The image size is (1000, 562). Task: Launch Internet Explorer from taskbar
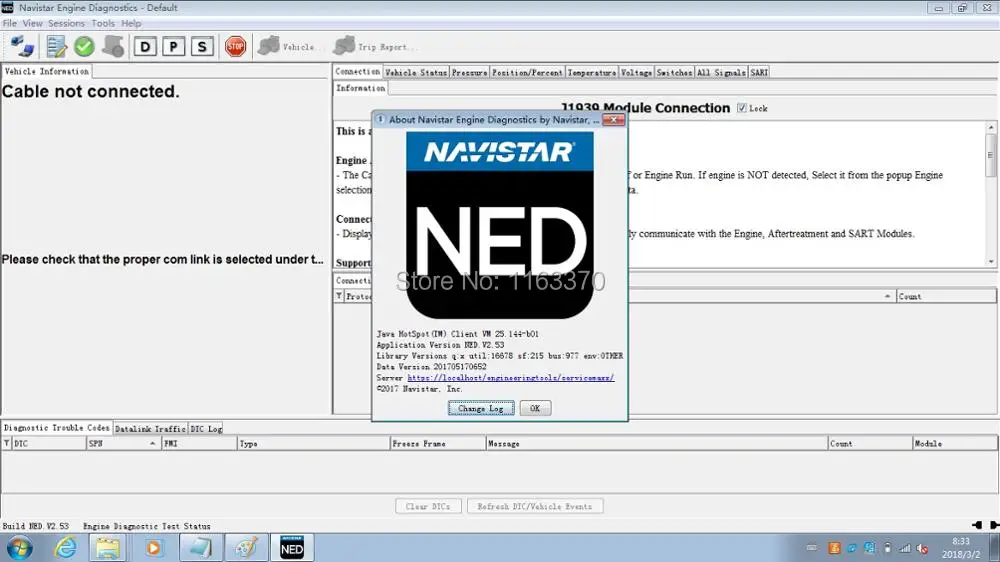65,548
